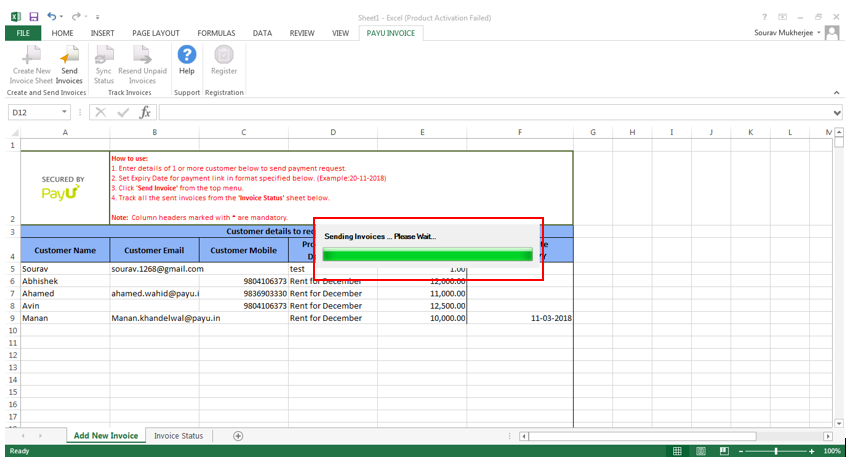Viewport: 851px width, 465px height.
Task: Click the zoom slider handle
Action: [x=776, y=451]
